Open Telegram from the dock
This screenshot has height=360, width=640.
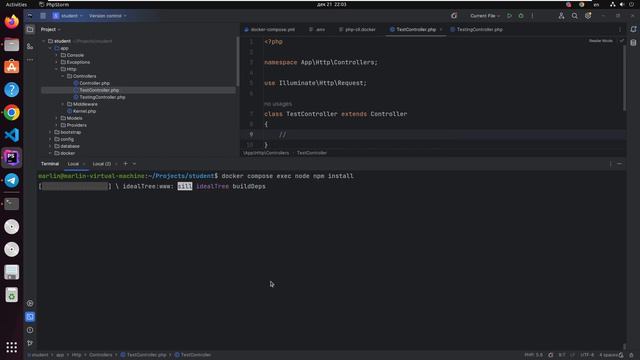11,180
